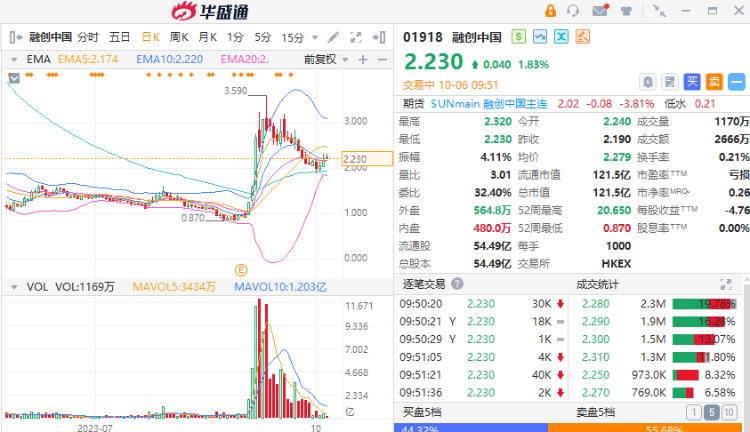Open the 成交统计 trade statistics tab
The image size is (750, 432).
(x=597, y=285)
